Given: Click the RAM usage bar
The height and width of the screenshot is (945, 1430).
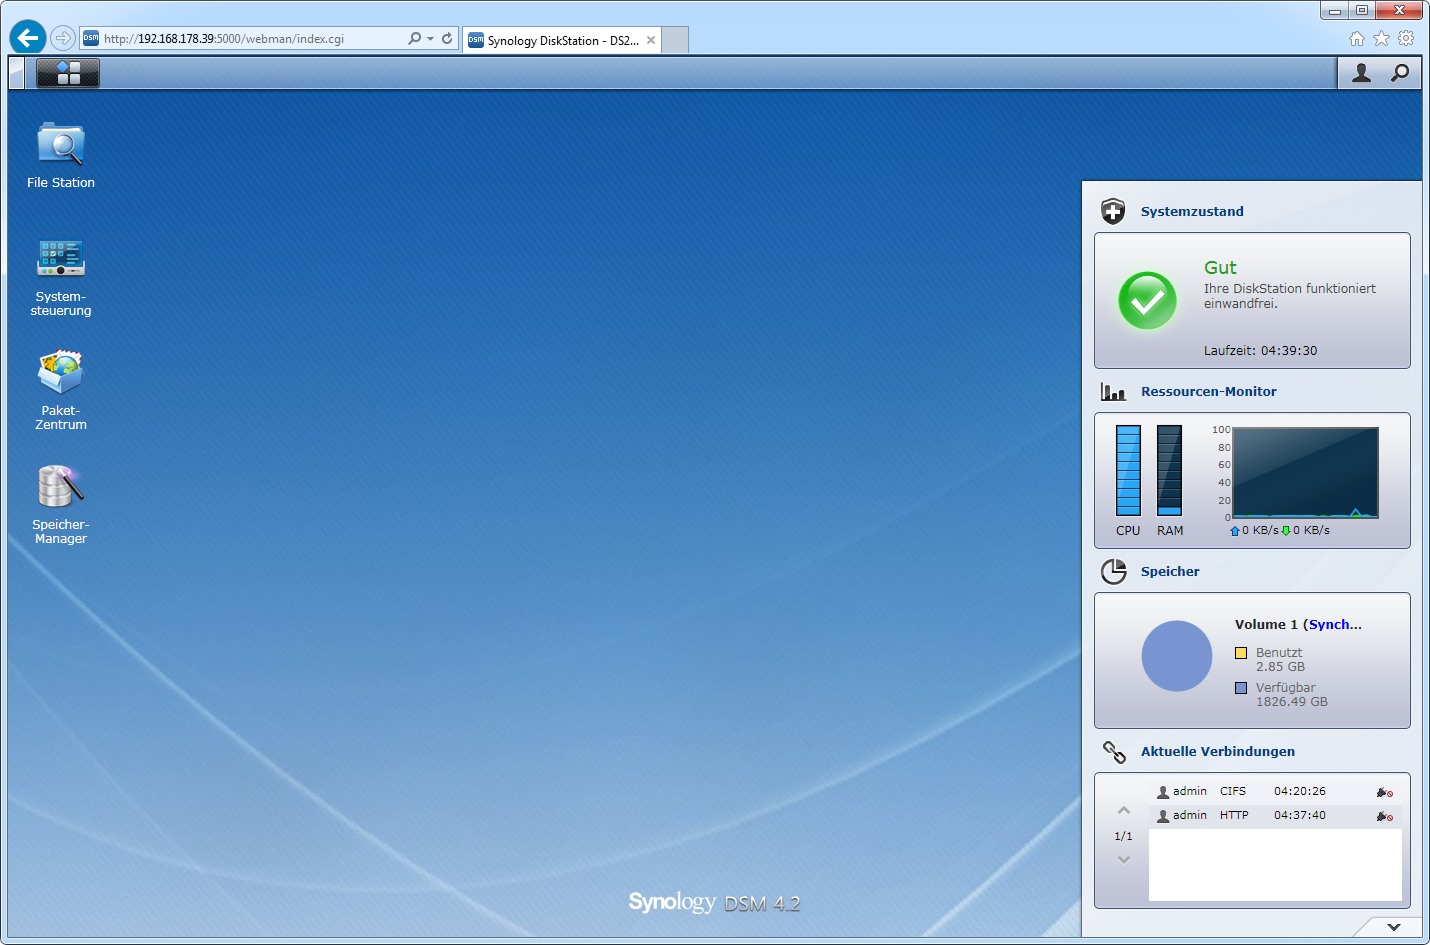Looking at the screenshot, I should pyautogui.click(x=1169, y=470).
